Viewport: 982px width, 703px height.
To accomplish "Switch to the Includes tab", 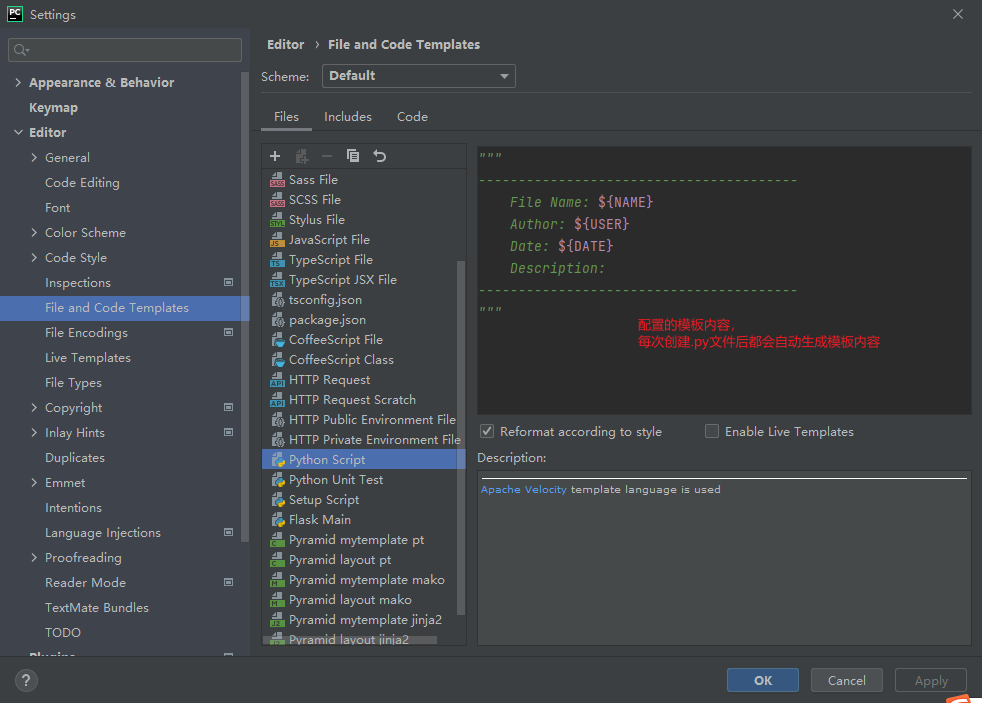I will (x=348, y=117).
